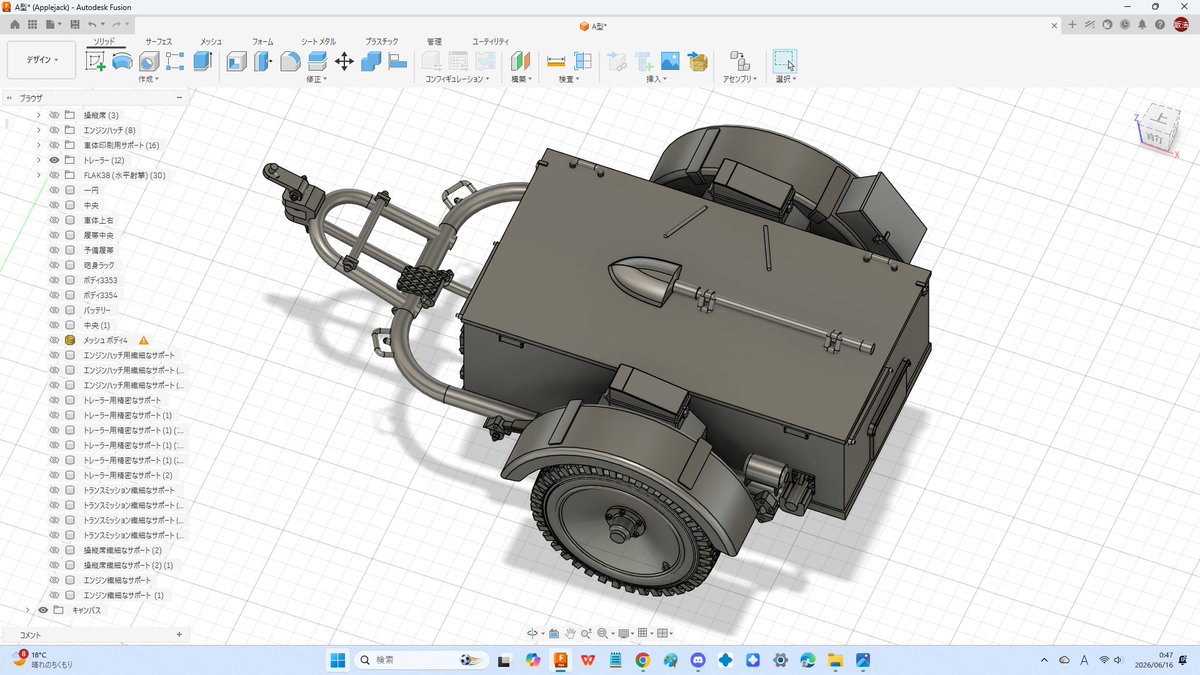Switch to the シート メタル tab
Screen dimensions: 1200x675
pos(319,41)
